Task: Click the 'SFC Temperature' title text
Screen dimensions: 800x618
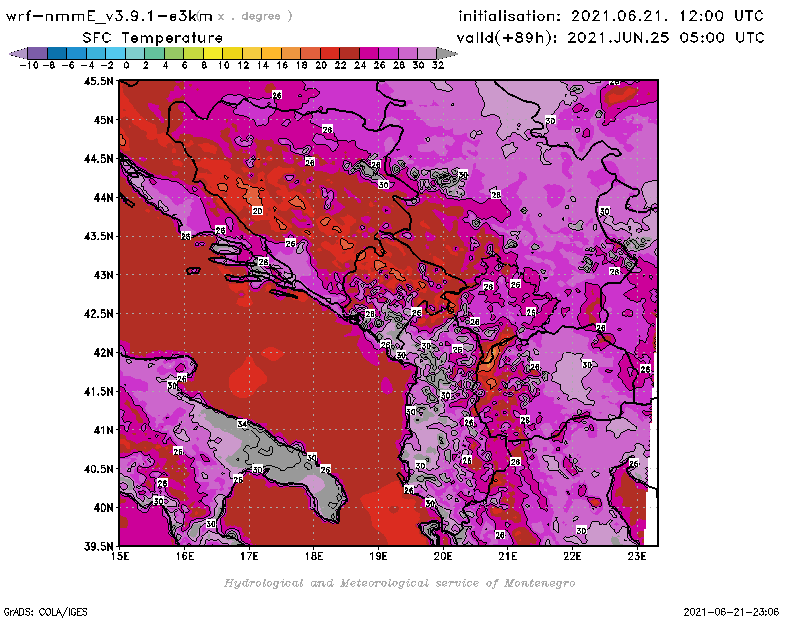Action: pos(153,38)
